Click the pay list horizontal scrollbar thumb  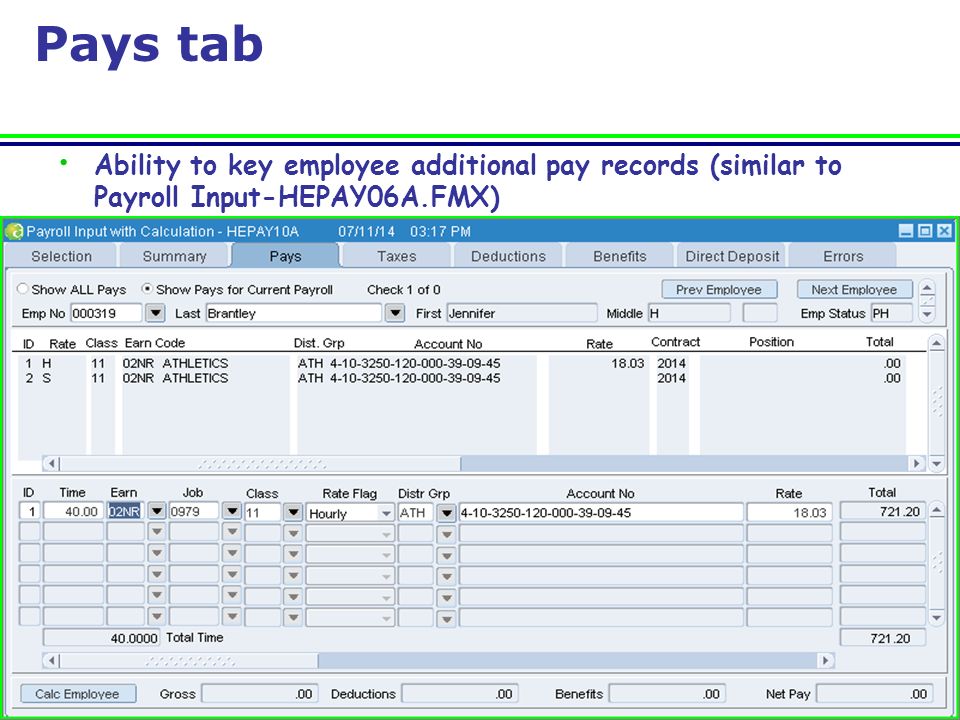click(260, 463)
